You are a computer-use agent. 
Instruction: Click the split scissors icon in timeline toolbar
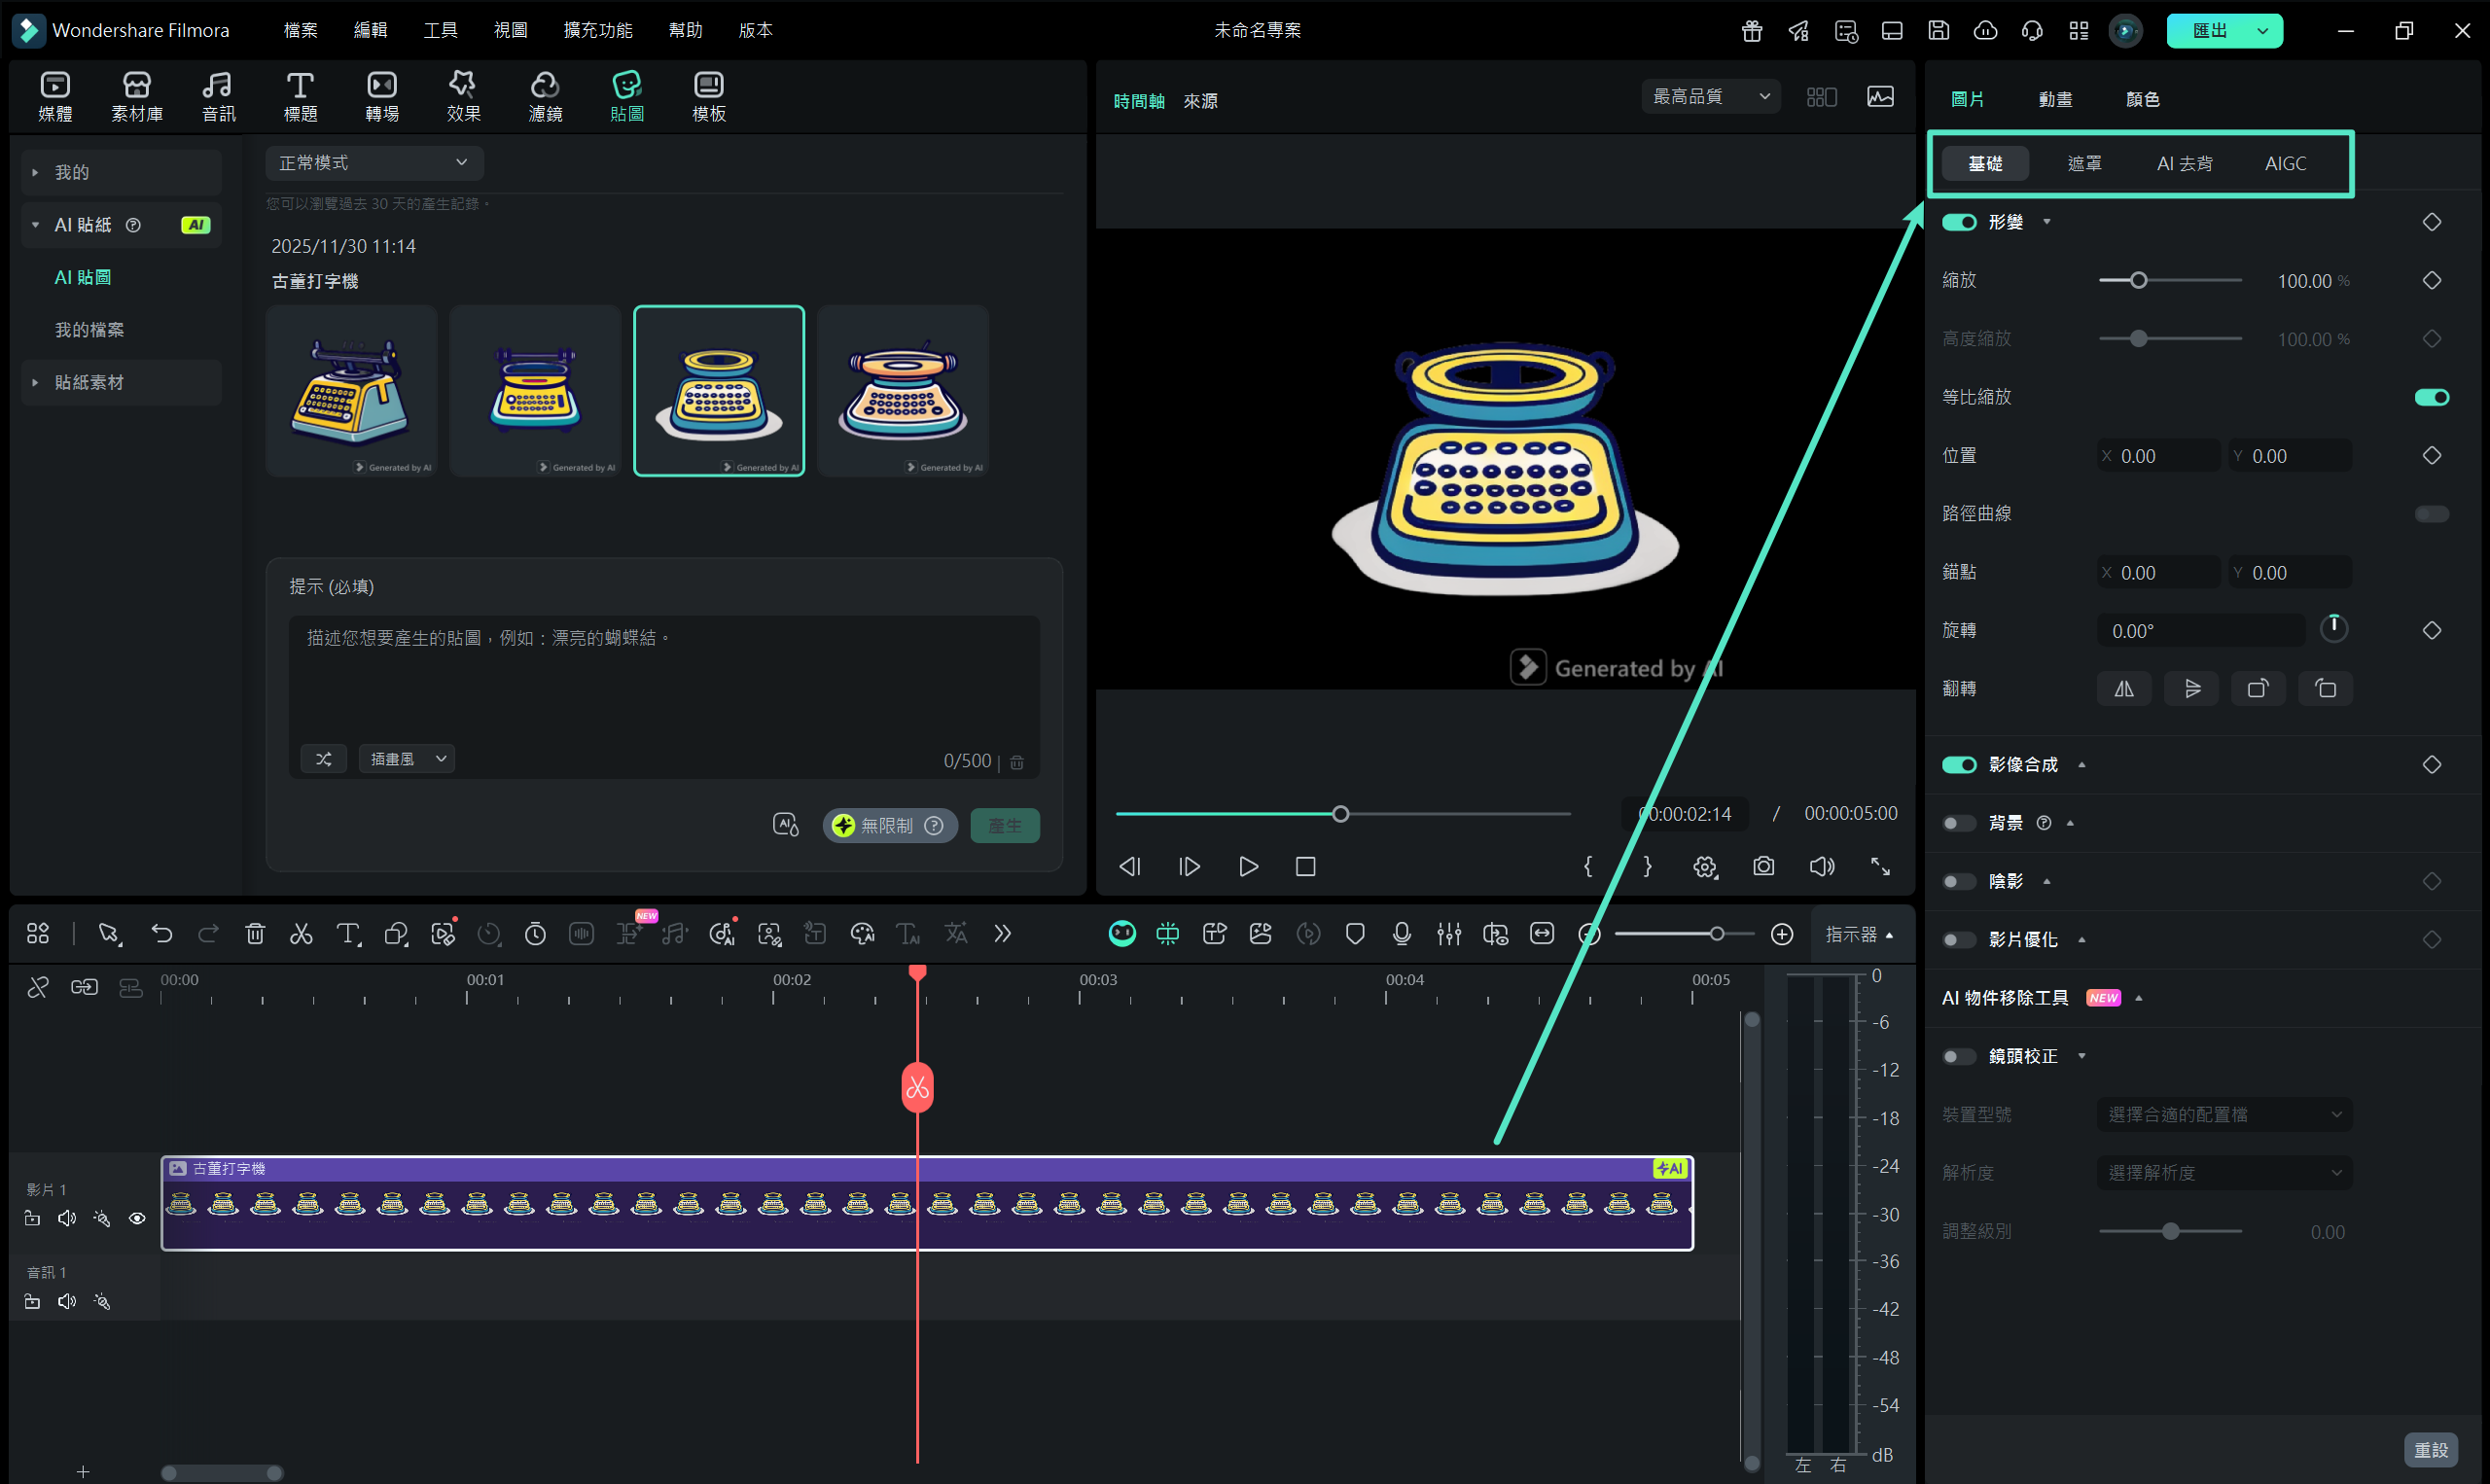point(301,934)
